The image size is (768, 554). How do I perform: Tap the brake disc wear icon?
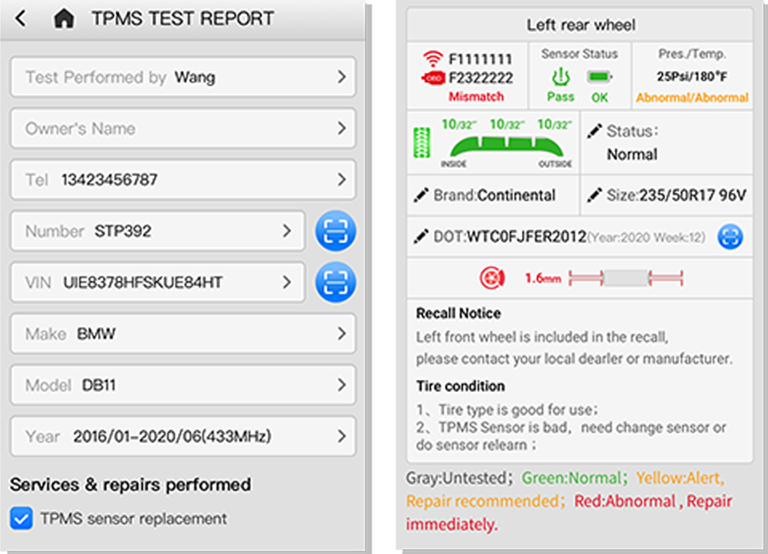490,278
